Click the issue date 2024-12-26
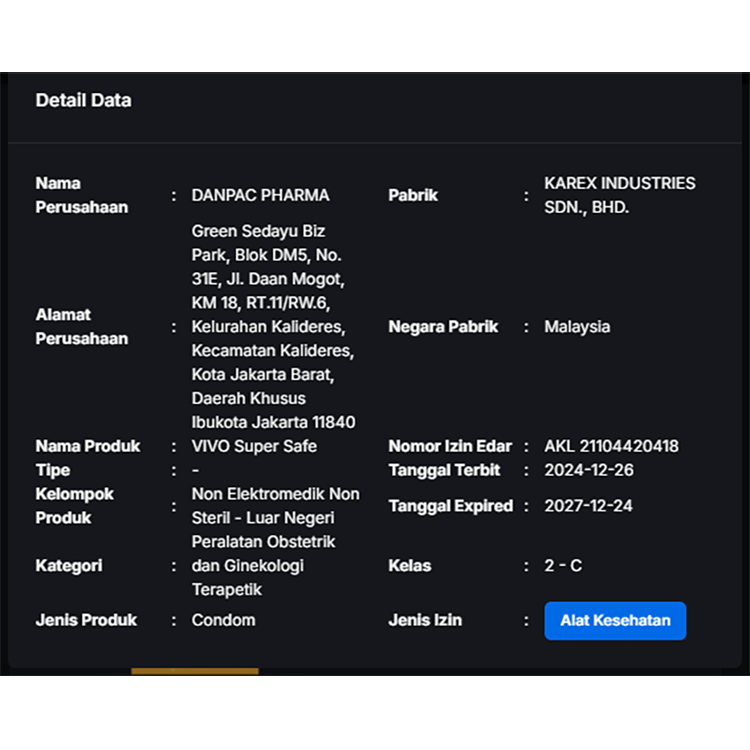The height and width of the screenshot is (750, 750). point(588,470)
